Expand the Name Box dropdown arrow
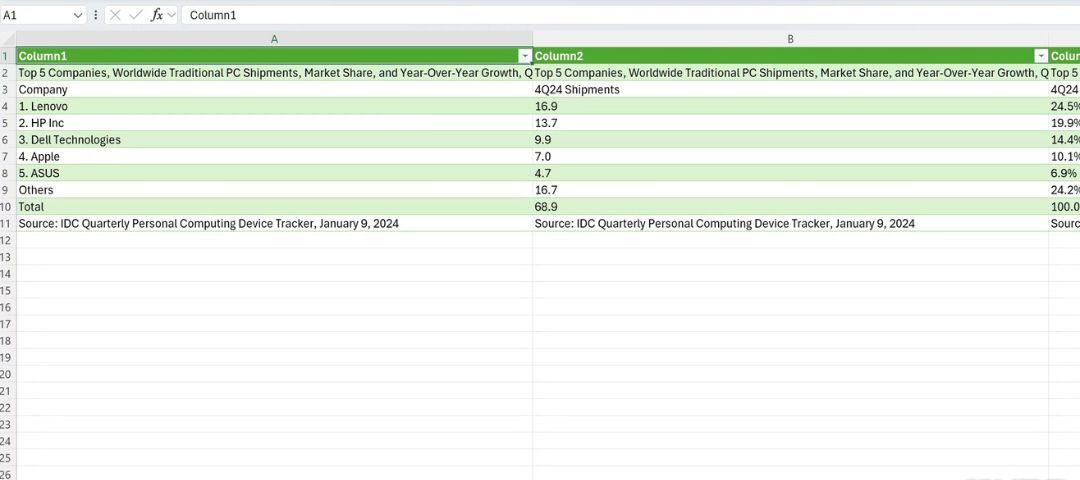1080x480 pixels. coord(78,15)
